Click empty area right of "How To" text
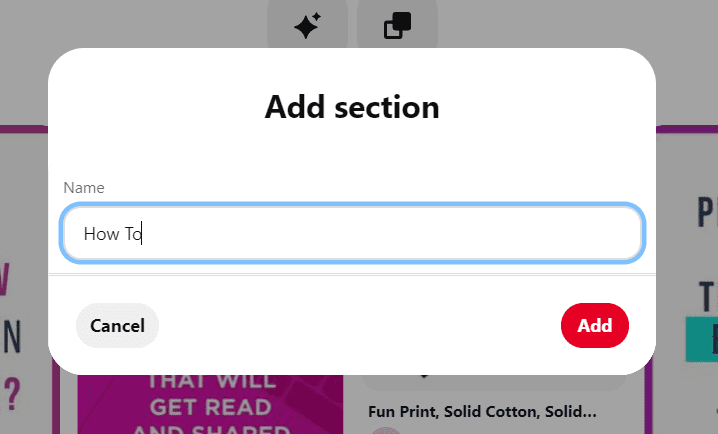 389,233
